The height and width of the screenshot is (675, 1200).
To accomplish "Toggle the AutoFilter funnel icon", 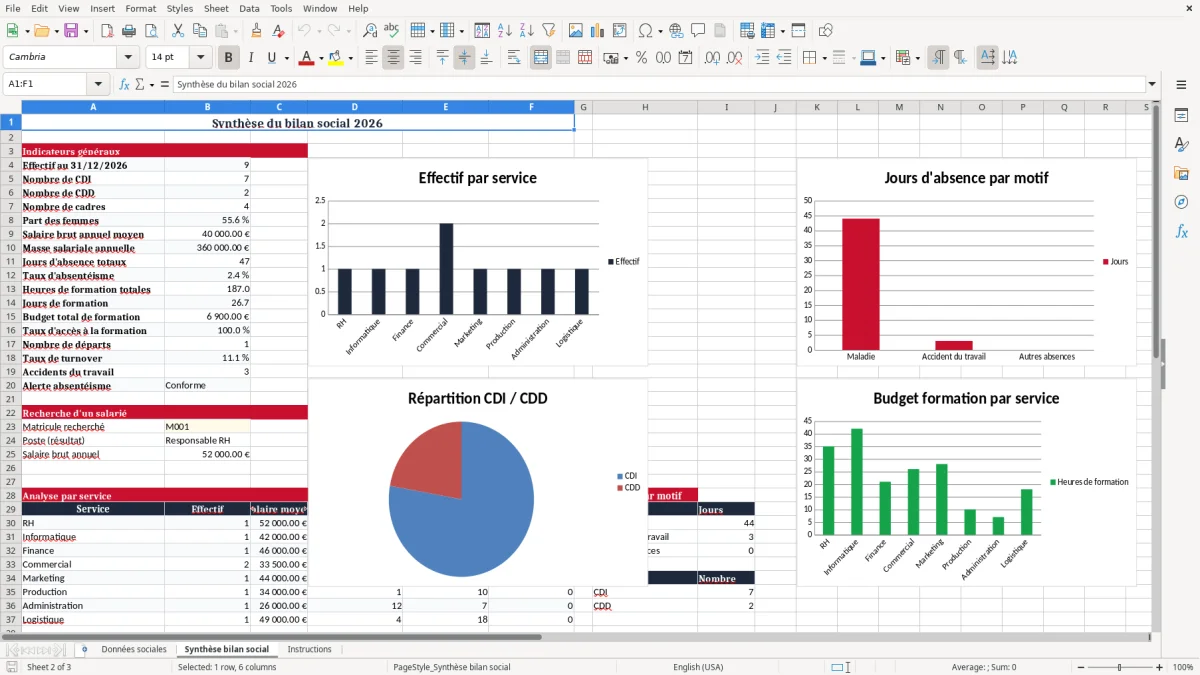I will tap(549, 31).
